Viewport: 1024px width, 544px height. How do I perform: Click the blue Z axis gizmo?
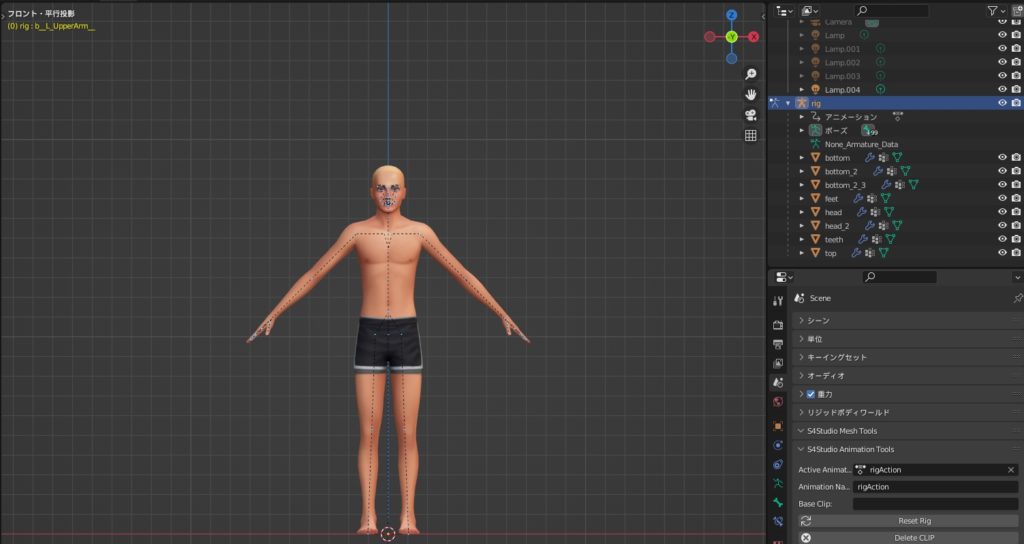tap(732, 16)
